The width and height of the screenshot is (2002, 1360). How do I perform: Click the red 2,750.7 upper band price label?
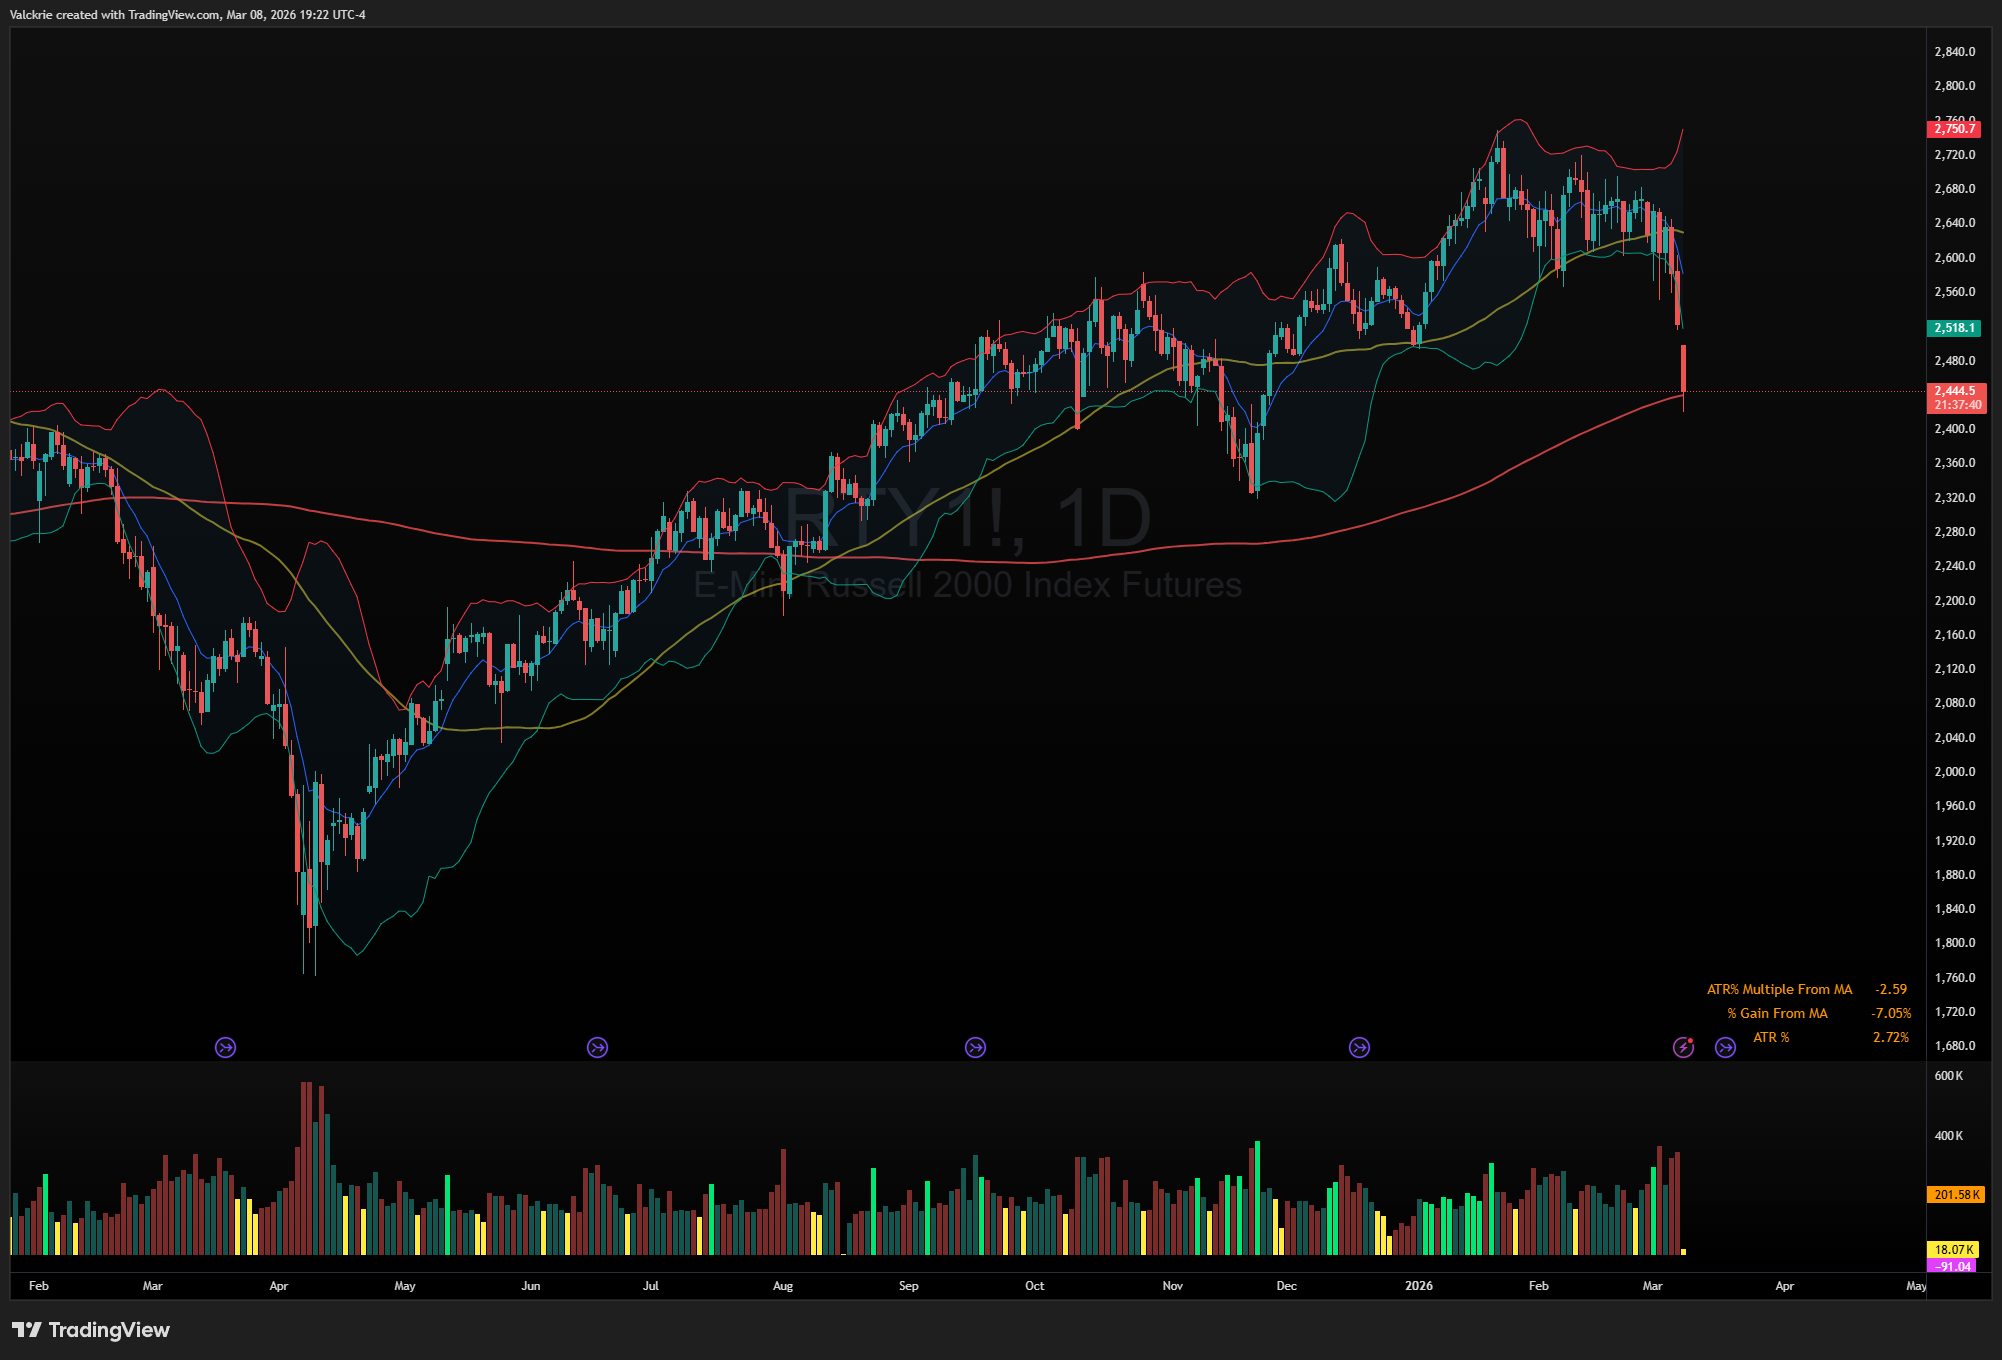1953,129
